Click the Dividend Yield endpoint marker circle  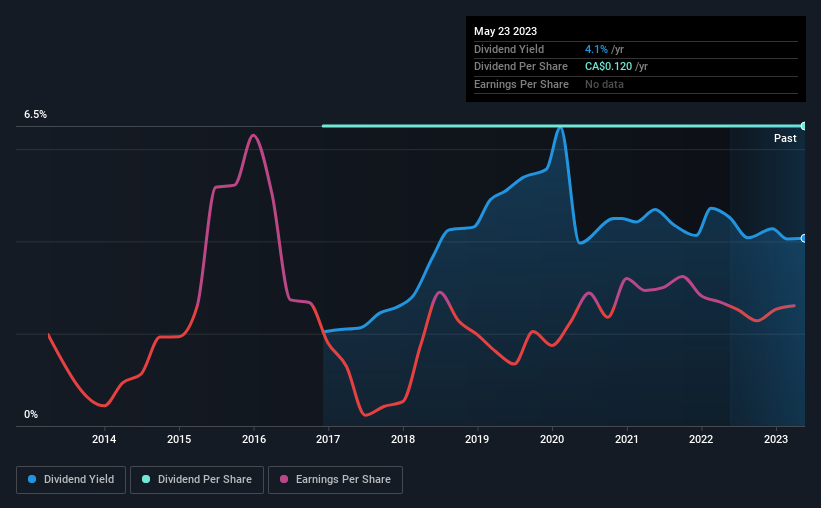click(x=804, y=238)
